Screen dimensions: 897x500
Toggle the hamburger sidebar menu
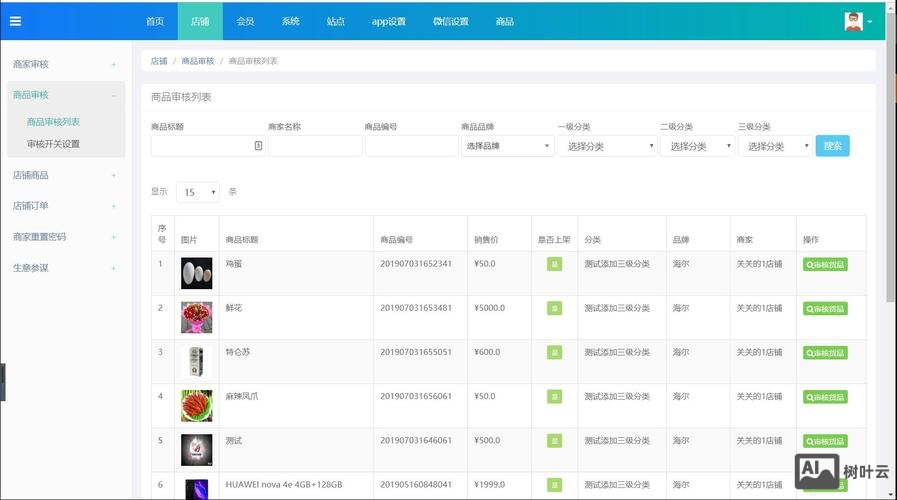click(15, 21)
